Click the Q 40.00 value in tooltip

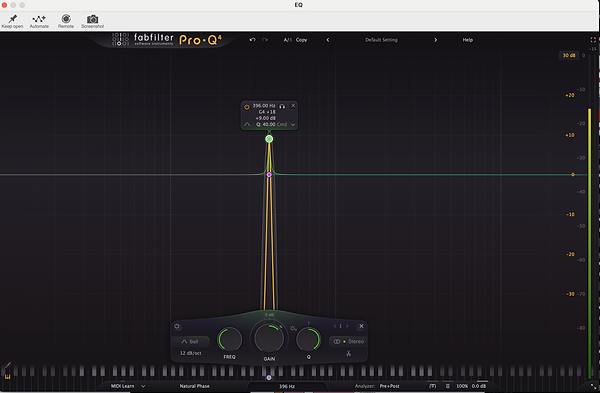coord(266,124)
